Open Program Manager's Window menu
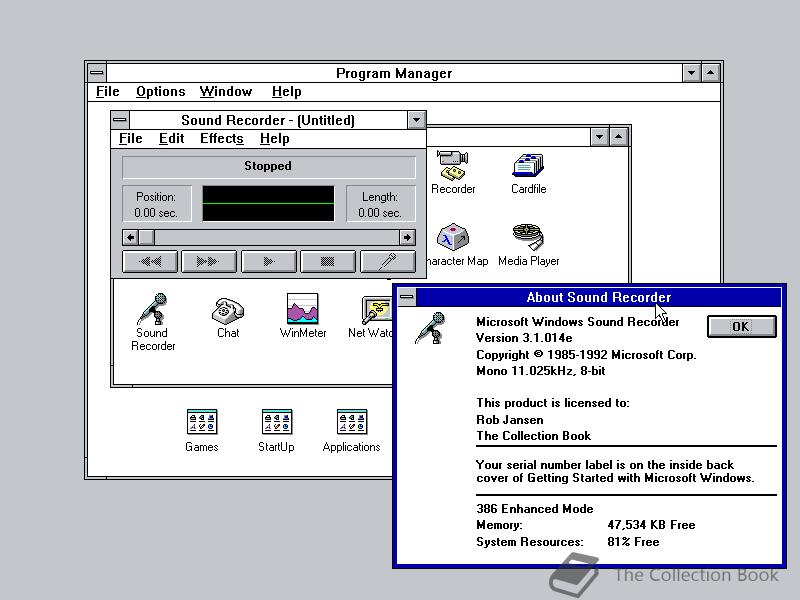The width and height of the screenshot is (800, 600). coord(226,92)
